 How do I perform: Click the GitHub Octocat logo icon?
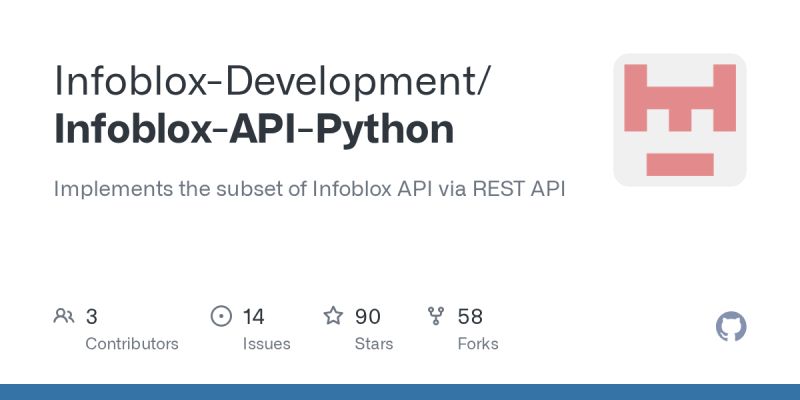click(x=731, y=327)
